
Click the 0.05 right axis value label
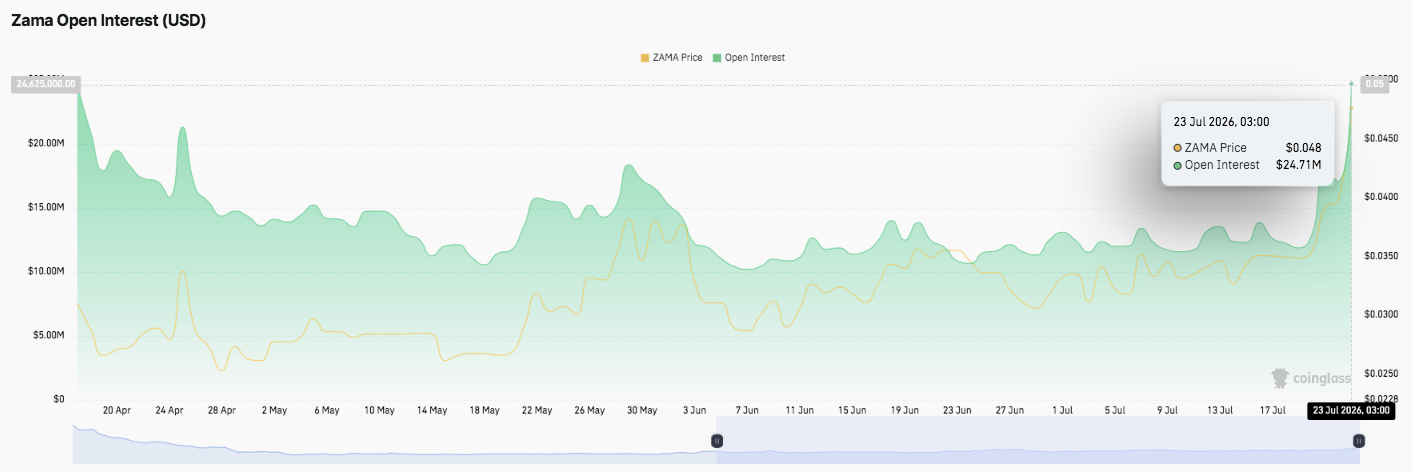pyautogui.click(x=1376, y=85)
